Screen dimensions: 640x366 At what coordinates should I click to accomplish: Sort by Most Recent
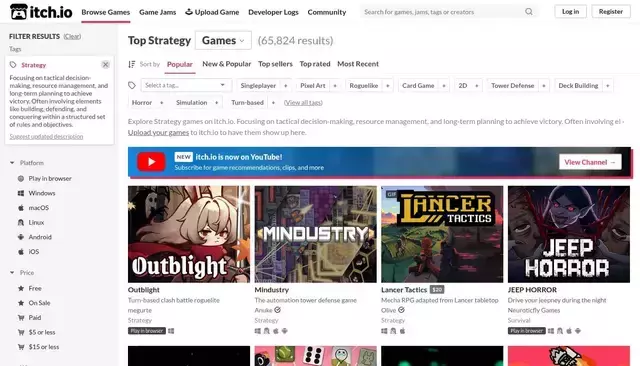coord(358,64)
